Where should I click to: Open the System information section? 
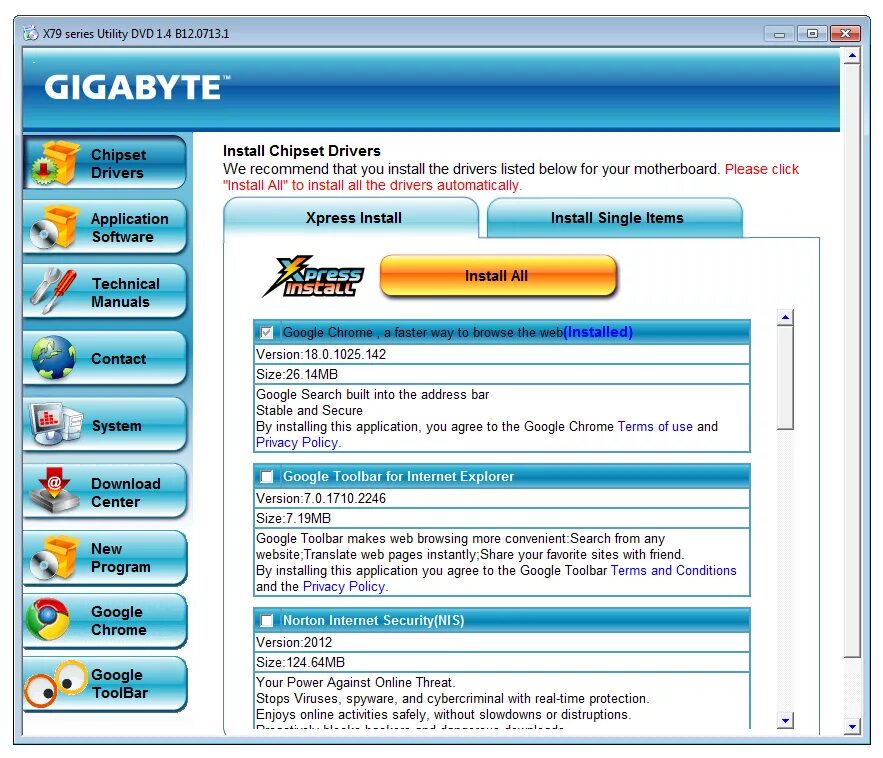pos(105,425)
